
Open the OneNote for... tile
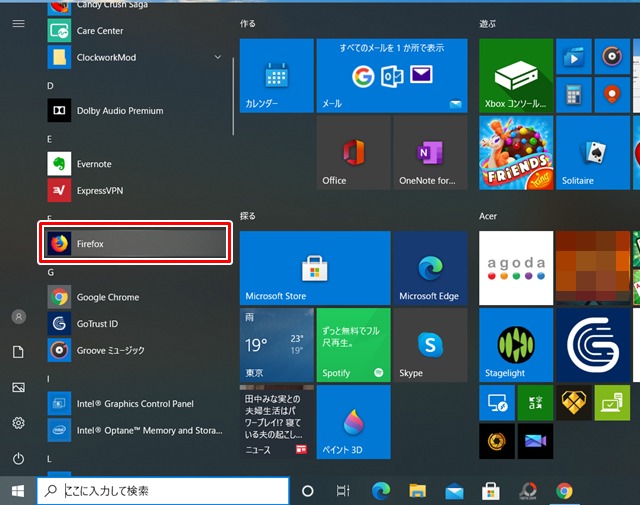(430, 152)
